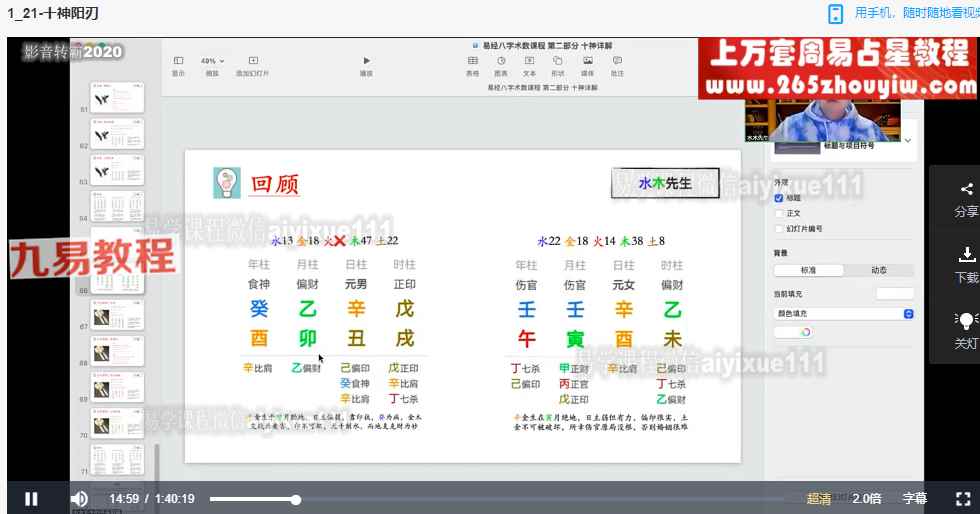The image size is (980, 514).
Task: Select slide thumbnail 67
Action: click(117, 315)
